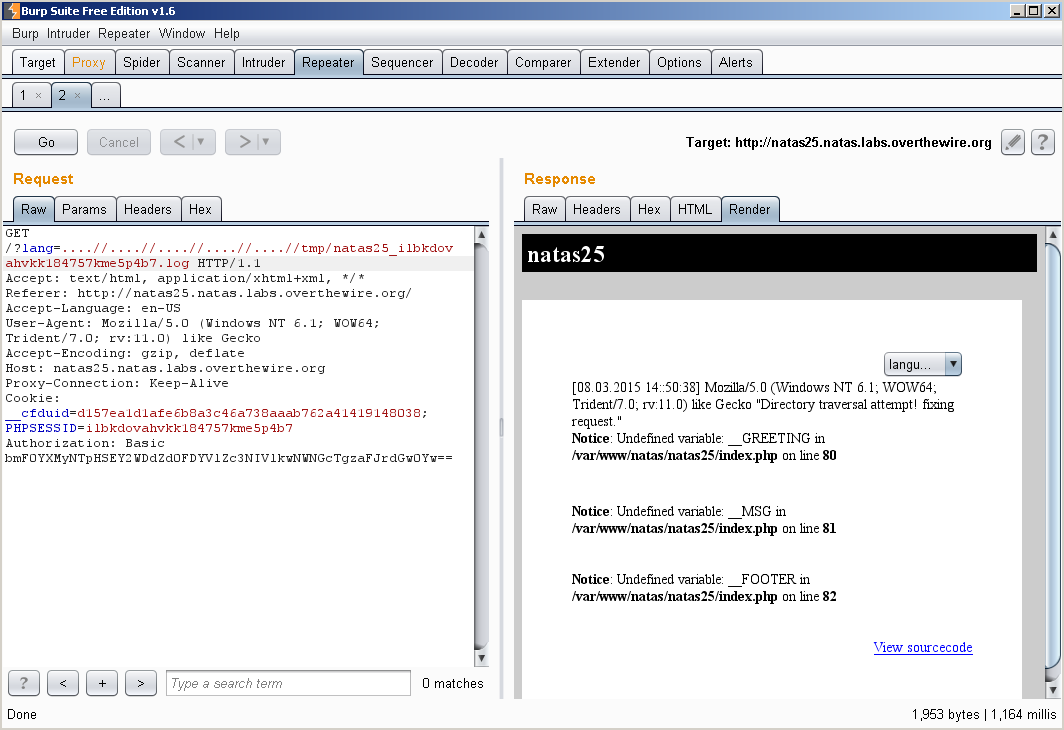Switch to the Comparer tab
The image size is (1064, 730).
pyautogui.click(x=544, y=62)
